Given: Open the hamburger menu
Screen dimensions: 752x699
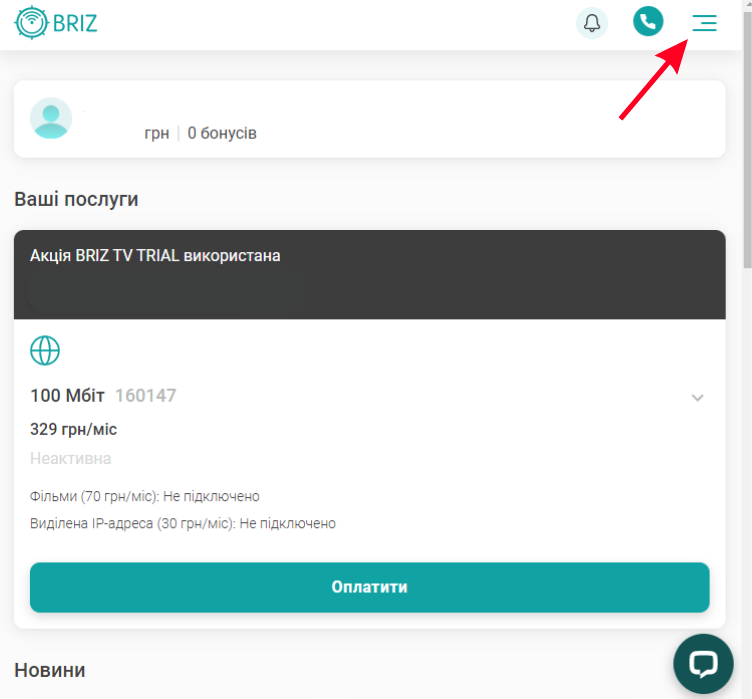Looking at the screenshot, I should tap(704, 23).
